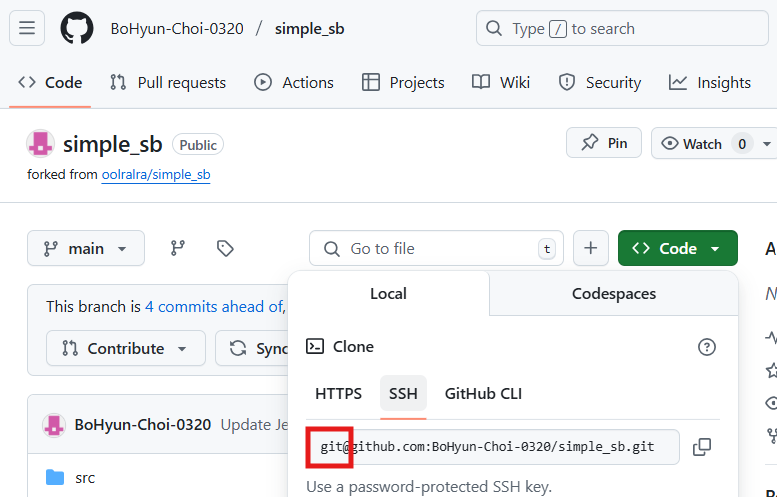Open the Wiki tab
This screenshot has width=777, height=497.
[x=500, y=82]
